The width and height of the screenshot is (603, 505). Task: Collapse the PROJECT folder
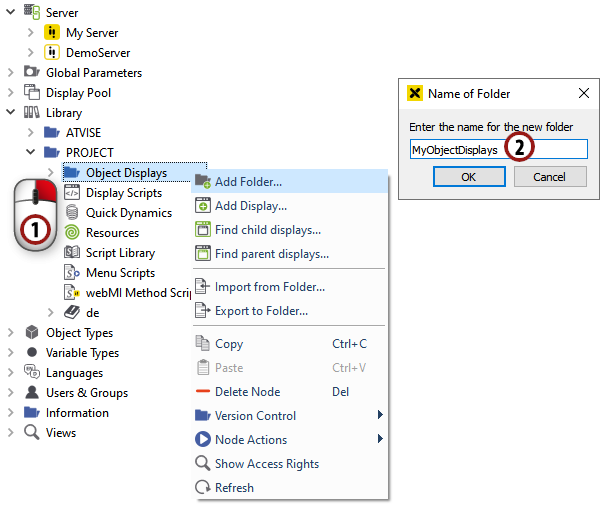click(x=31, y=152)
